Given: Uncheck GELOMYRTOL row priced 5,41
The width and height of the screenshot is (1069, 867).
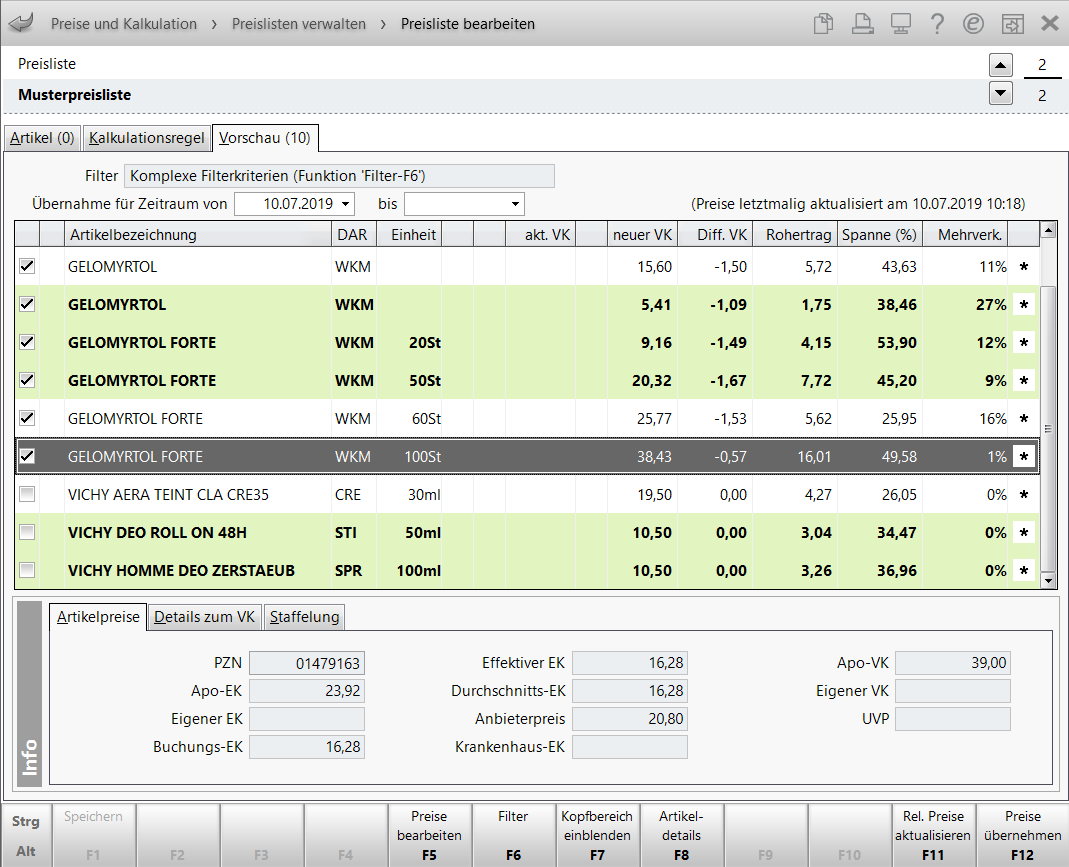Looking at the screenshot, I should [27, 305].
